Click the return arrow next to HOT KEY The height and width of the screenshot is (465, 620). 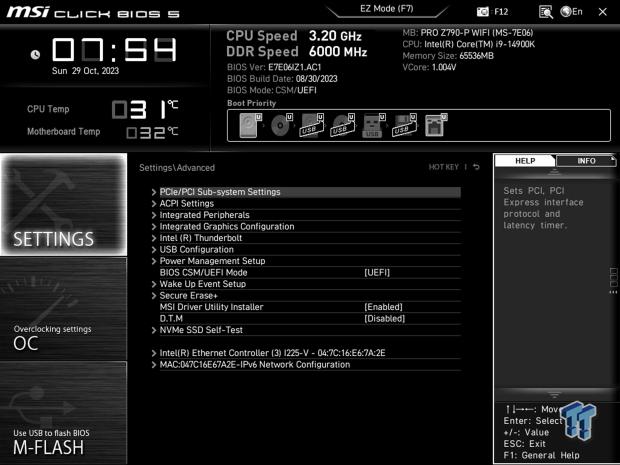click(x=476, y=167)
